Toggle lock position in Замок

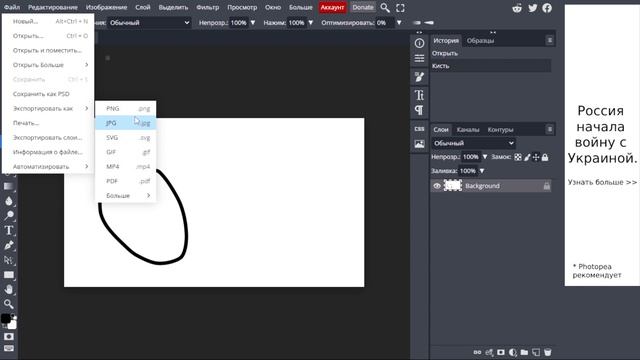tap(536, 157)
